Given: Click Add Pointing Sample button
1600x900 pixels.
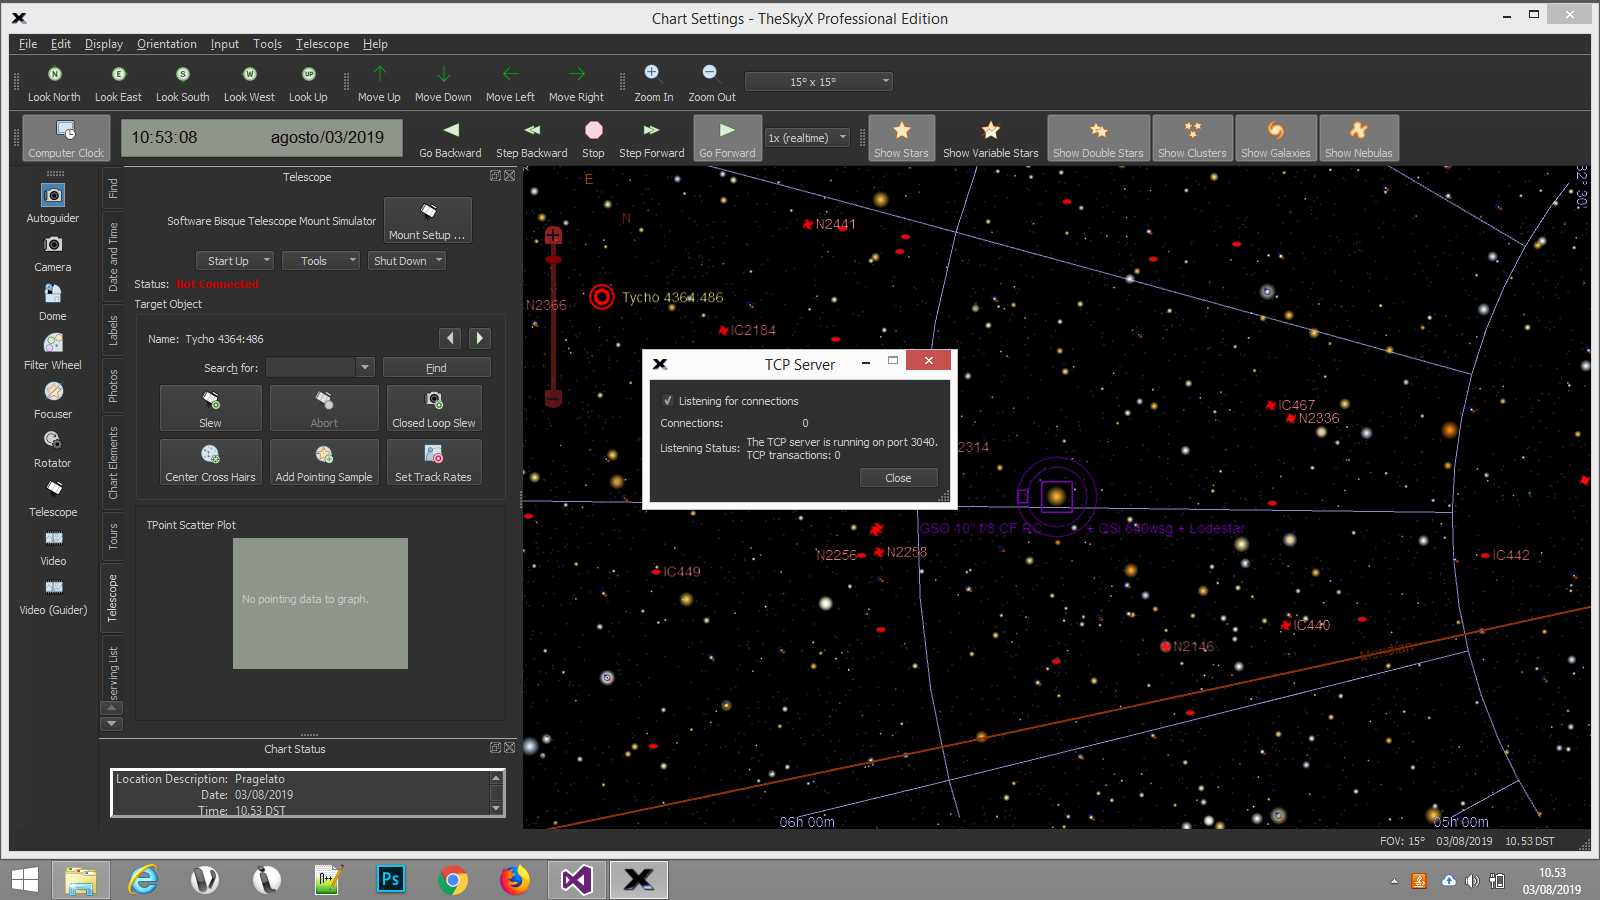Looking at the screenshot, I should [x=324, y=462].
